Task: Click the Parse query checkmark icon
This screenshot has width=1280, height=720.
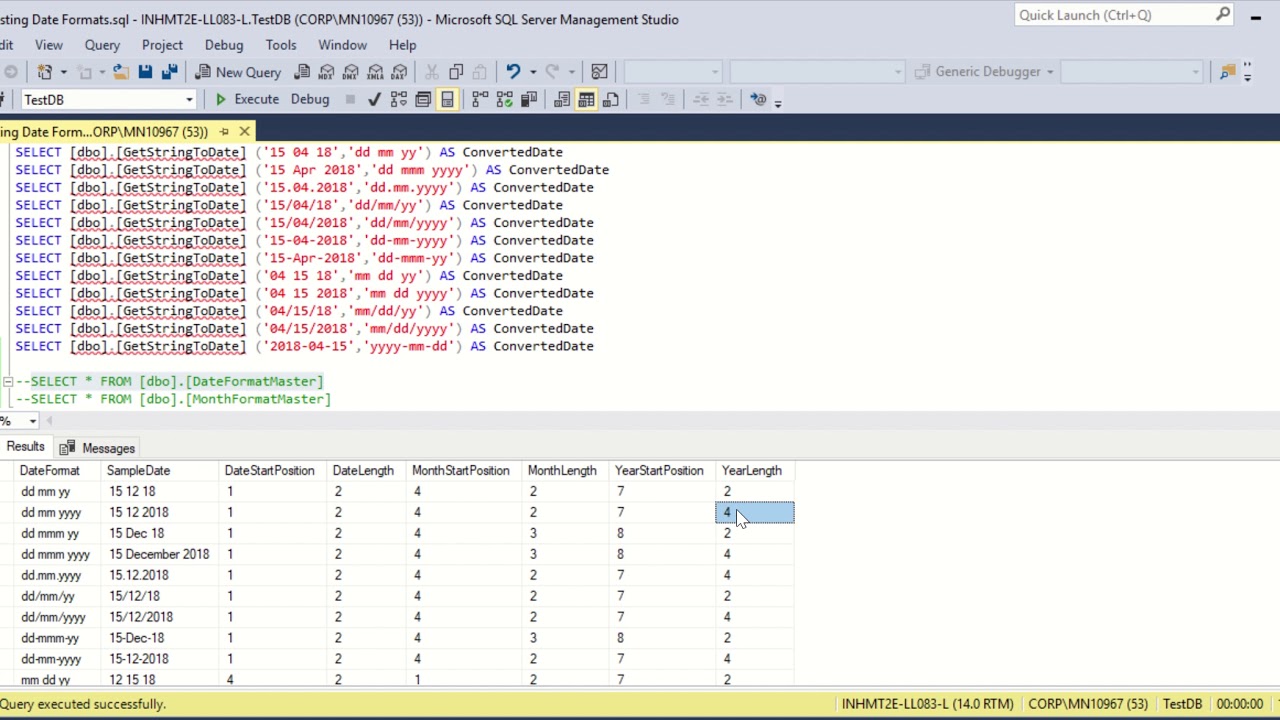Action: 374,99
